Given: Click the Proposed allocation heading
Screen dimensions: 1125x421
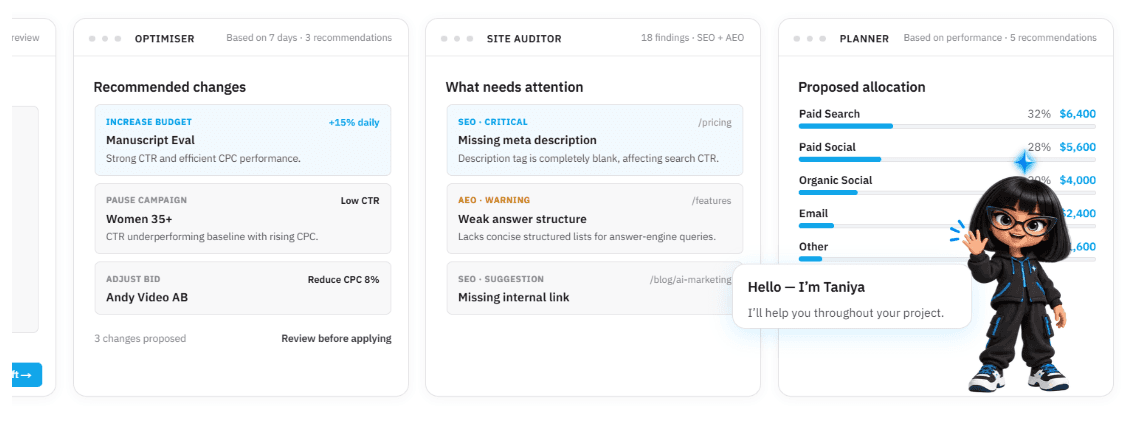Looking at the screenshot, I should pyautogui.click(x=862, y=87).
